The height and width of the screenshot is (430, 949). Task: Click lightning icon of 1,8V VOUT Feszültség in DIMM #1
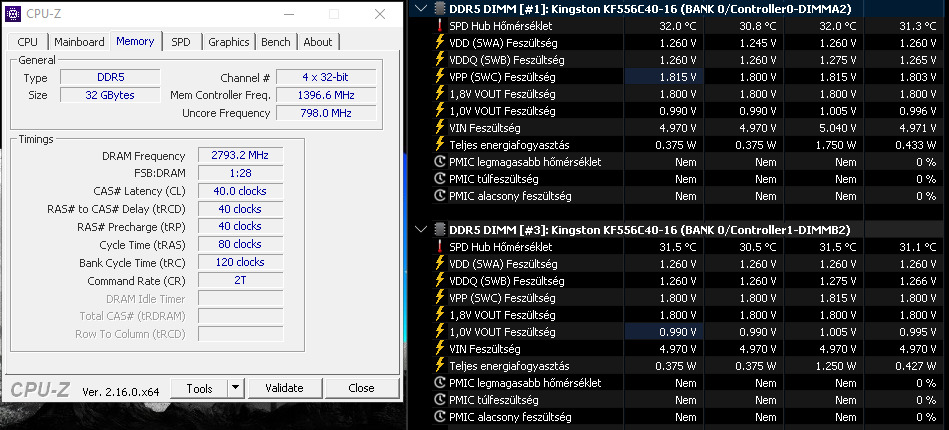440,93
